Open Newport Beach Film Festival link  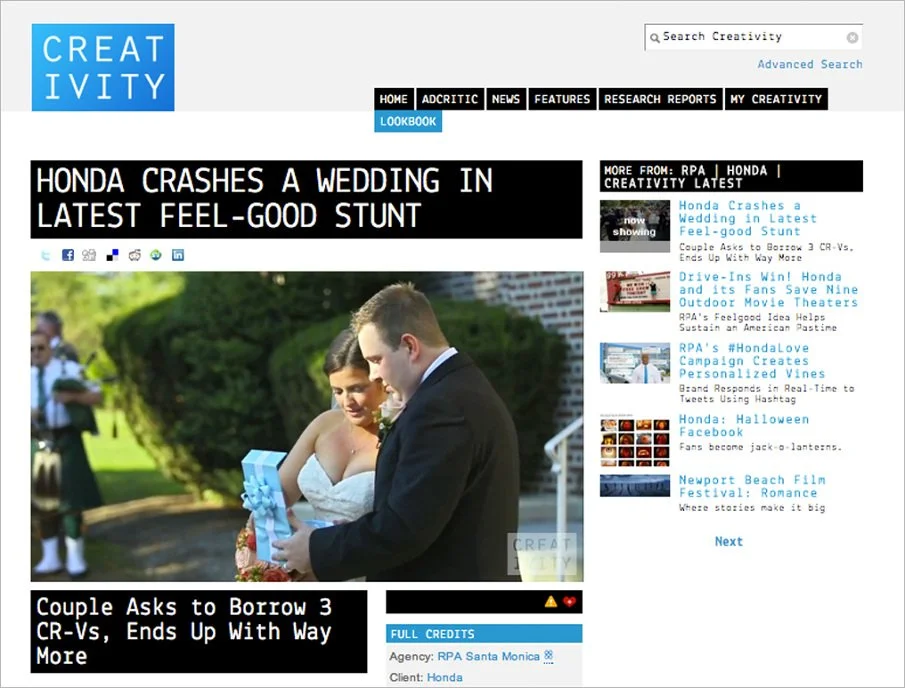point(752,486)
